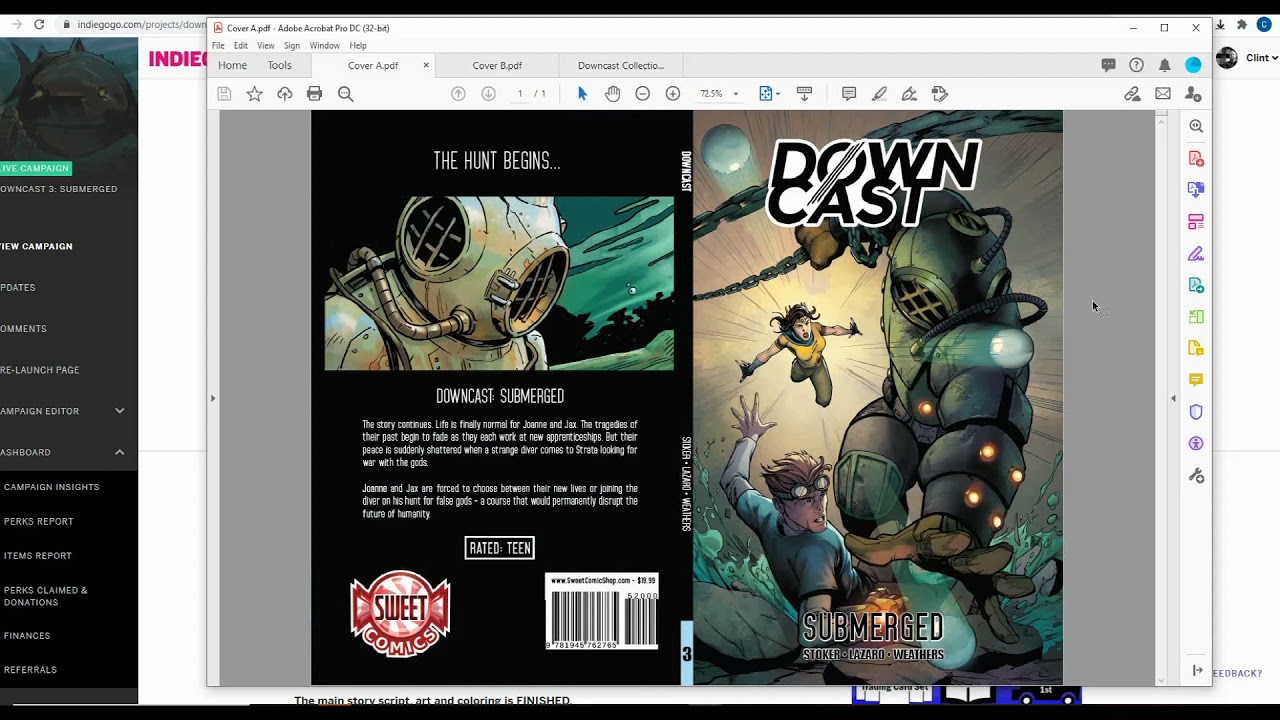
Task: Close the Cover A.pdf tab
Action: click(426, 66)
